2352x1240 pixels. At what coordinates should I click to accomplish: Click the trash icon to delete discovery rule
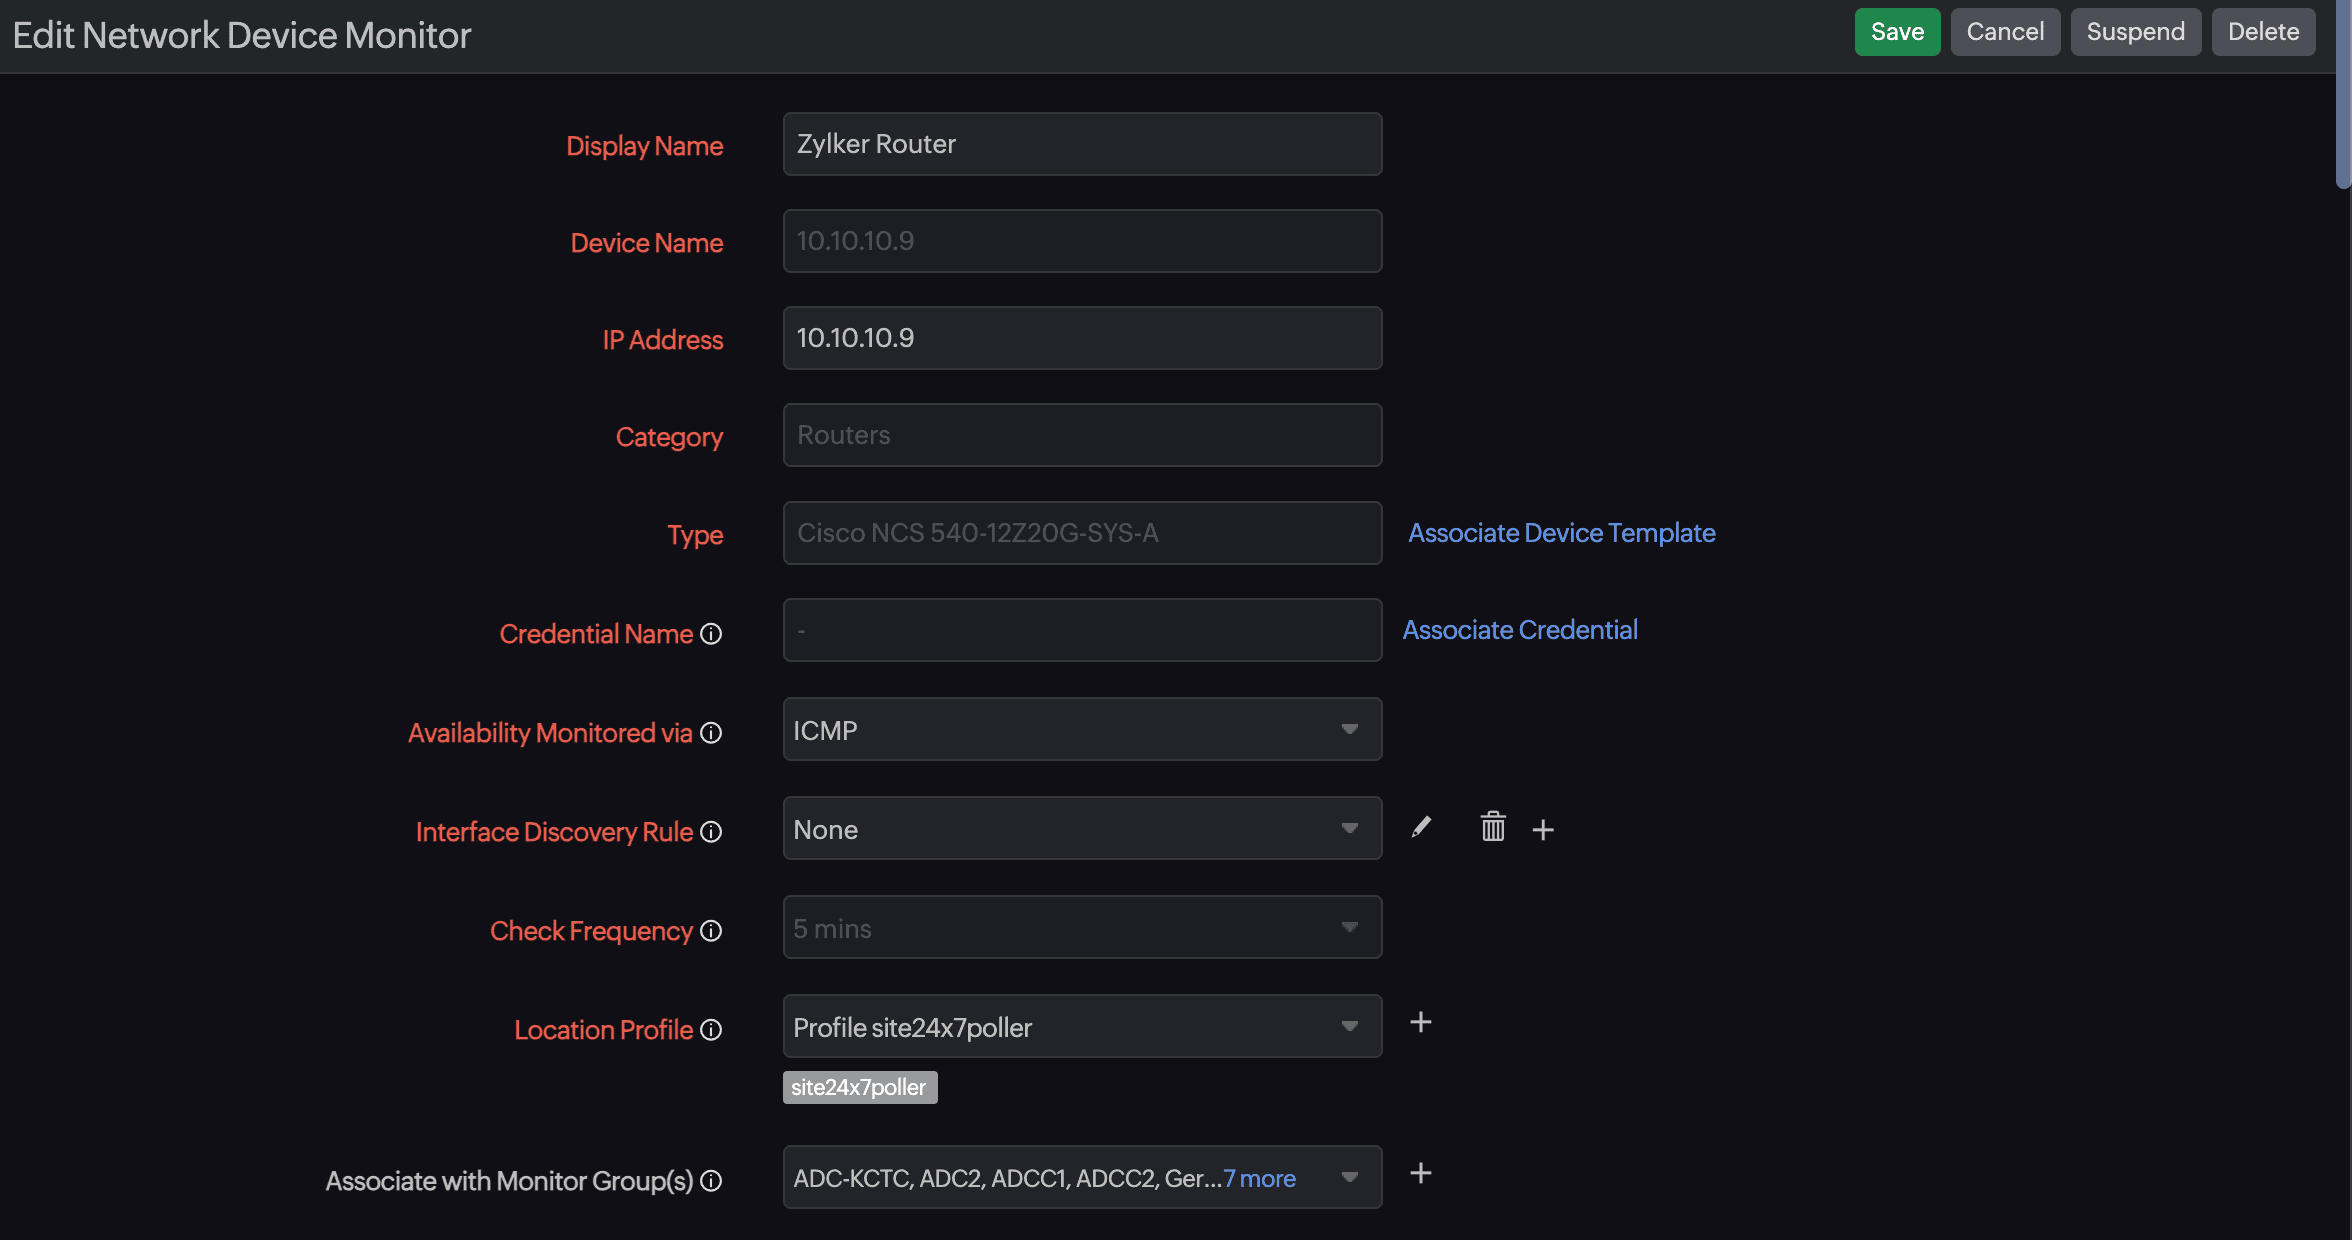[1493, 828]
